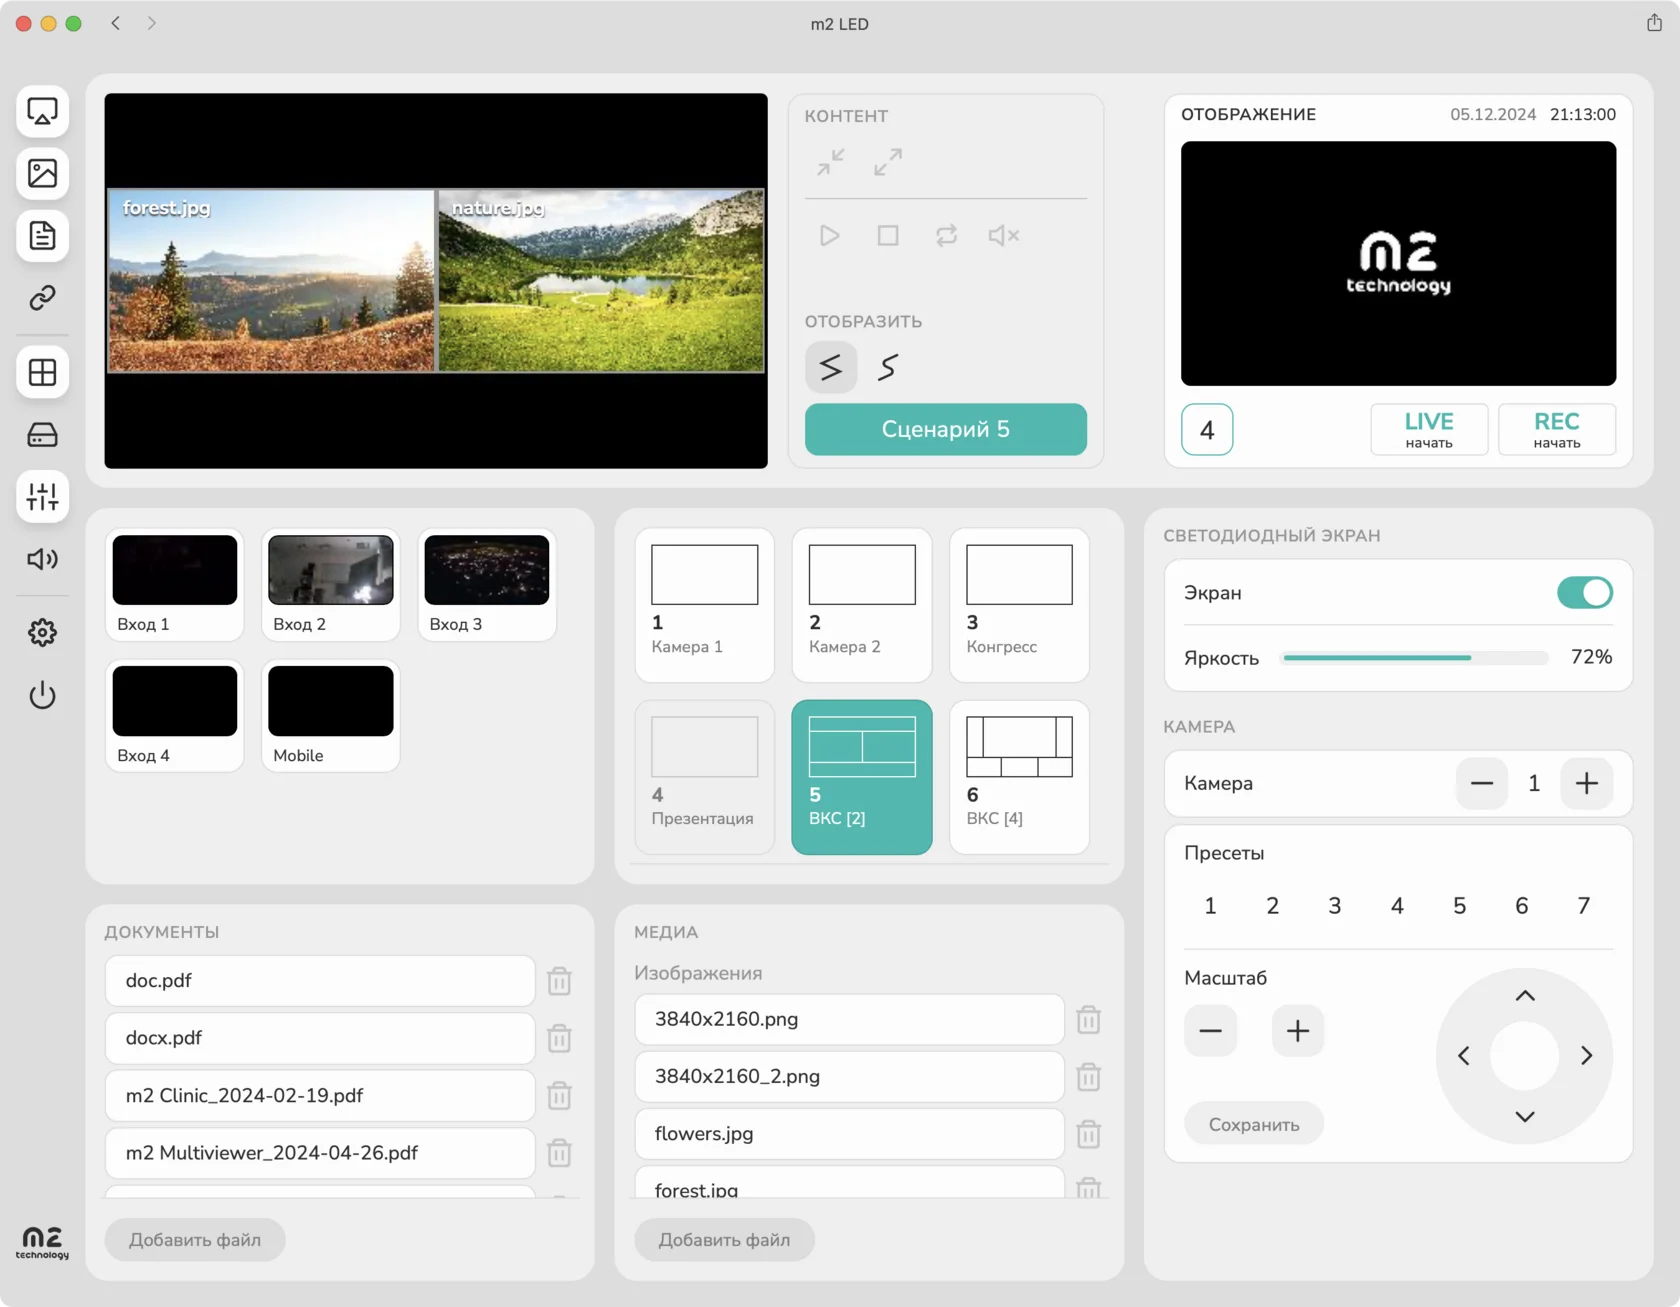Screen dimensions: 1680x1307
Task: Pan camera right with joystick arrow
Action: click(1587, 1056)
